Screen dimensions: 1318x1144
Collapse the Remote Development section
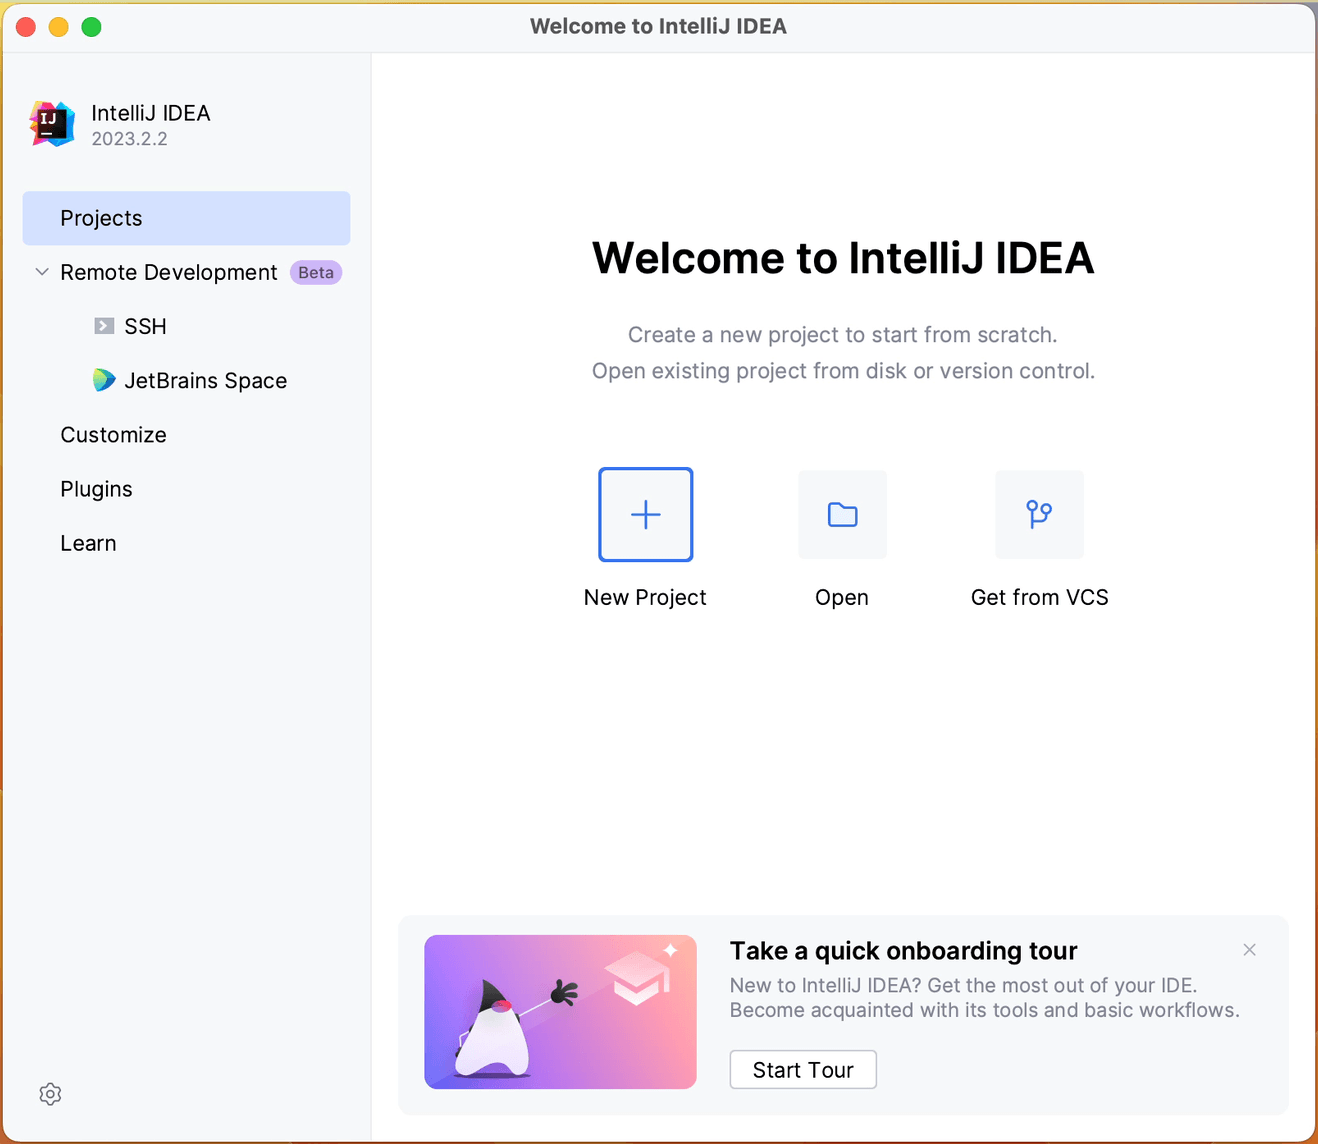[x=42, y=272]
